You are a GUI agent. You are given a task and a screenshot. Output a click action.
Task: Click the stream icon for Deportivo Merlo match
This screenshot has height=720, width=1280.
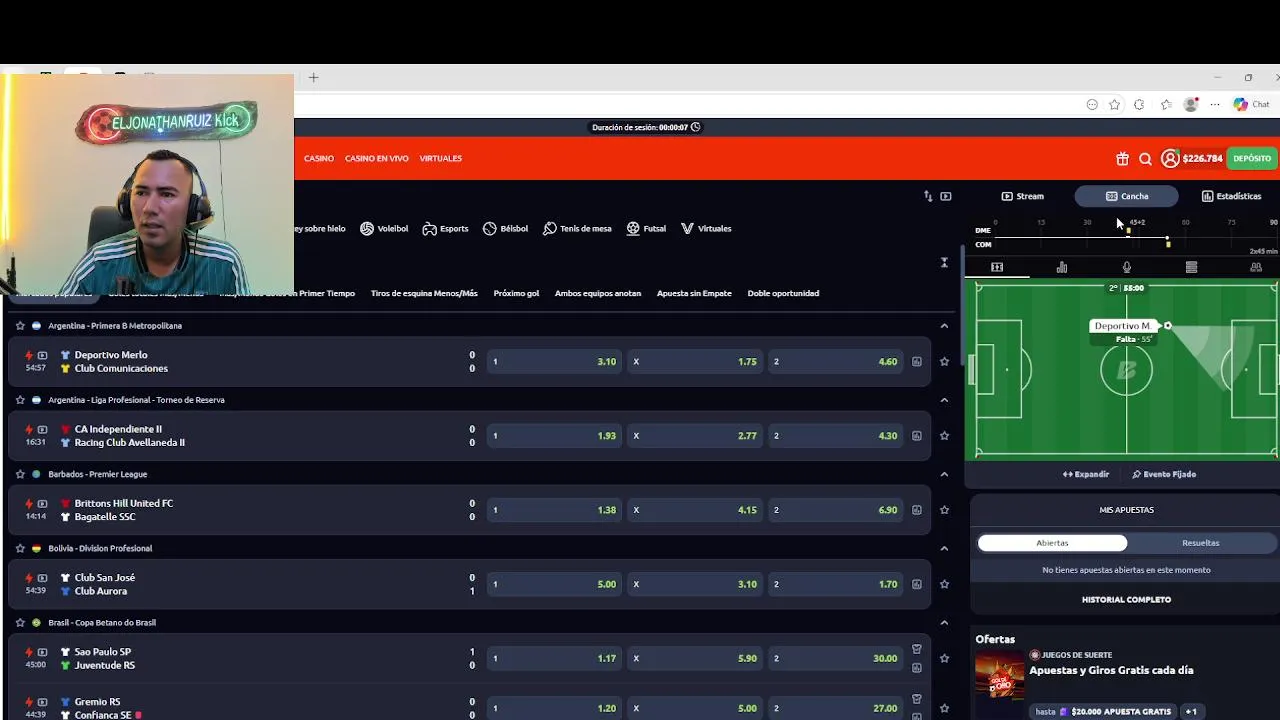pyautogui.click(x=42, y=355)
